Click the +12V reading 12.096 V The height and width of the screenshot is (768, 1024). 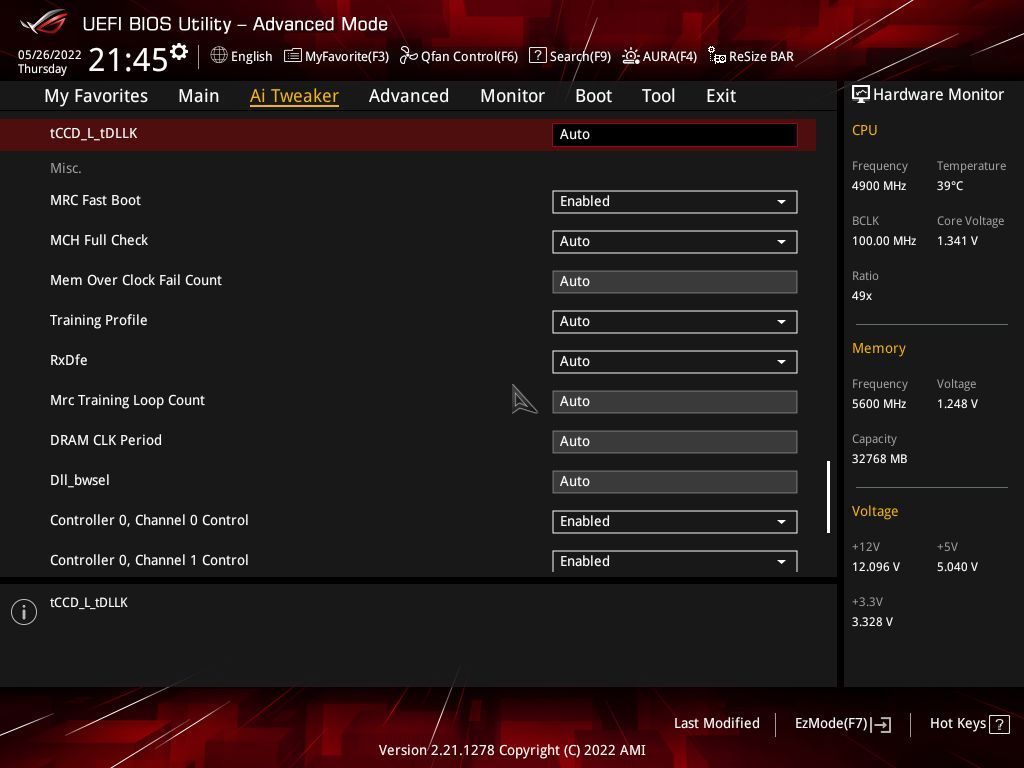click(875, 567)
